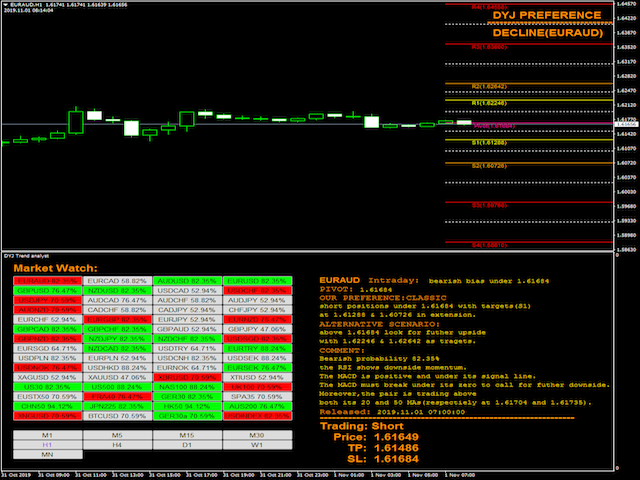Choose the XAUUSD 47.06% symbol button
The image size is (640, 480).
click(117, 376)
